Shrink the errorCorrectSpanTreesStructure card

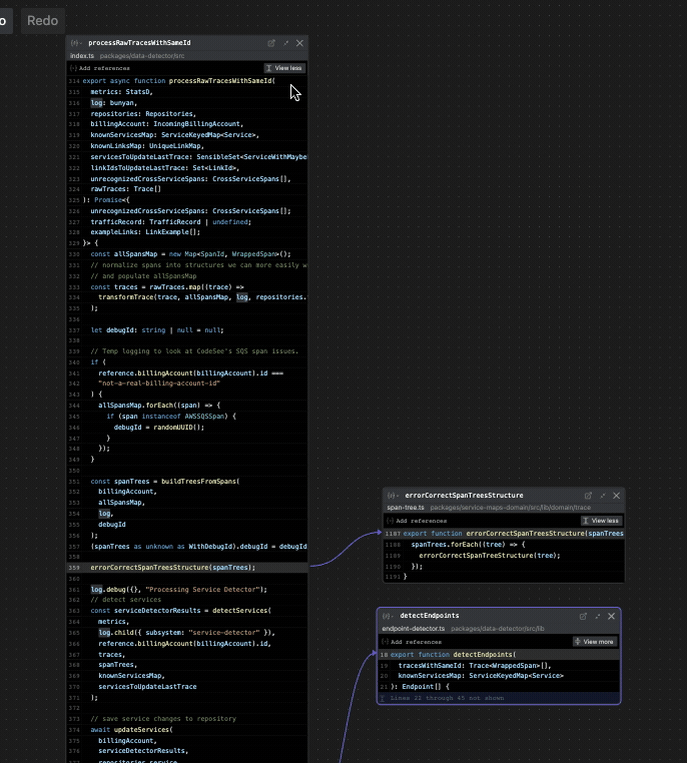click(602, 495)
